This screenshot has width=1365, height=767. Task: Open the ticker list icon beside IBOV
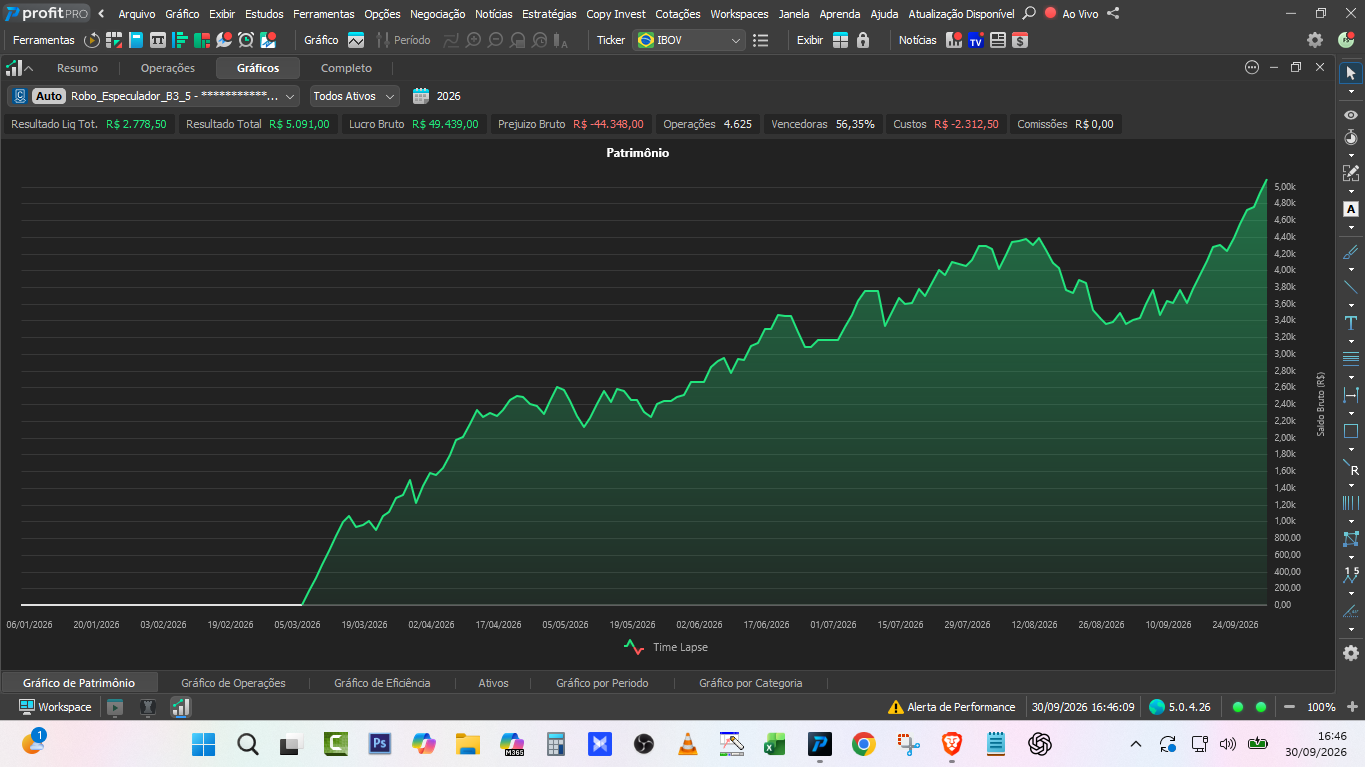pos(761,40)
